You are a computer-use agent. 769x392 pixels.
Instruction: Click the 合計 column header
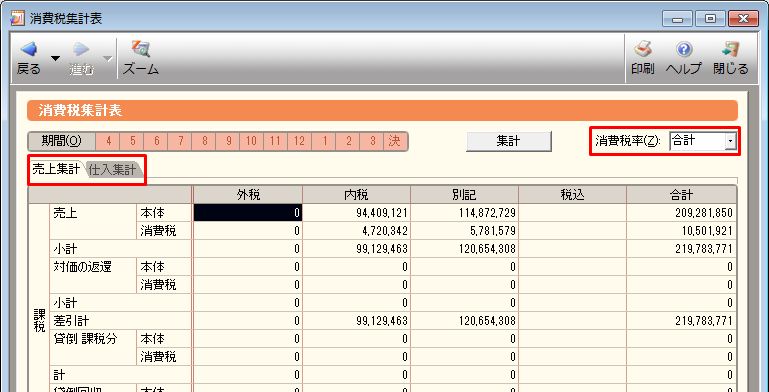coord(681,195)
